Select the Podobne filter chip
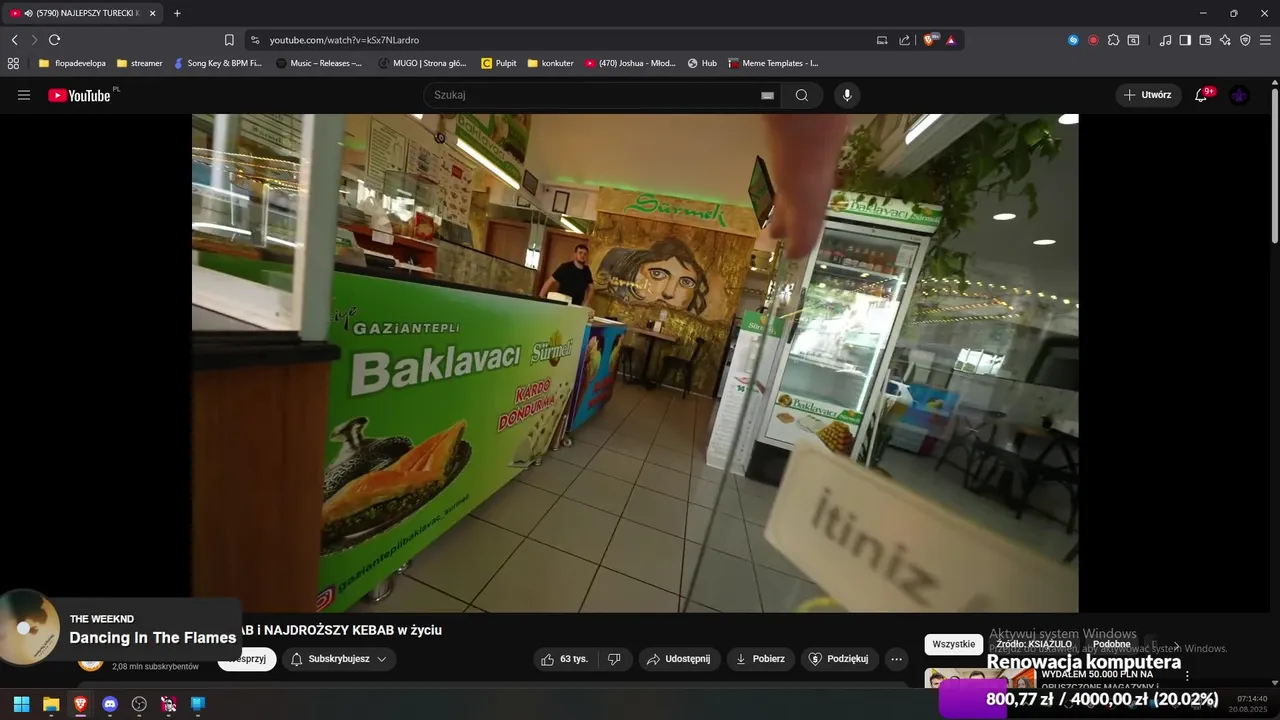Image resolution: width=1280 pixels, height=720 pixels. pos(1111,644)
